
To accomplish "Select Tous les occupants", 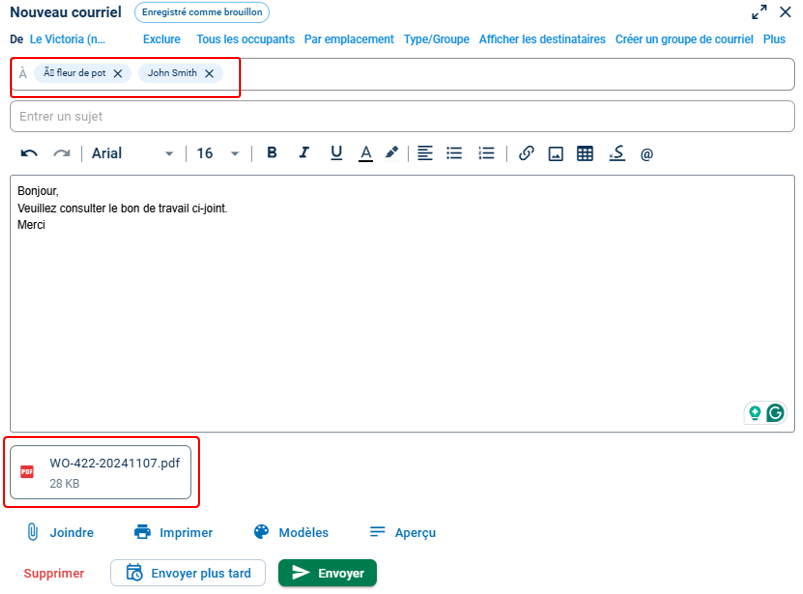I will click(245, 39).
